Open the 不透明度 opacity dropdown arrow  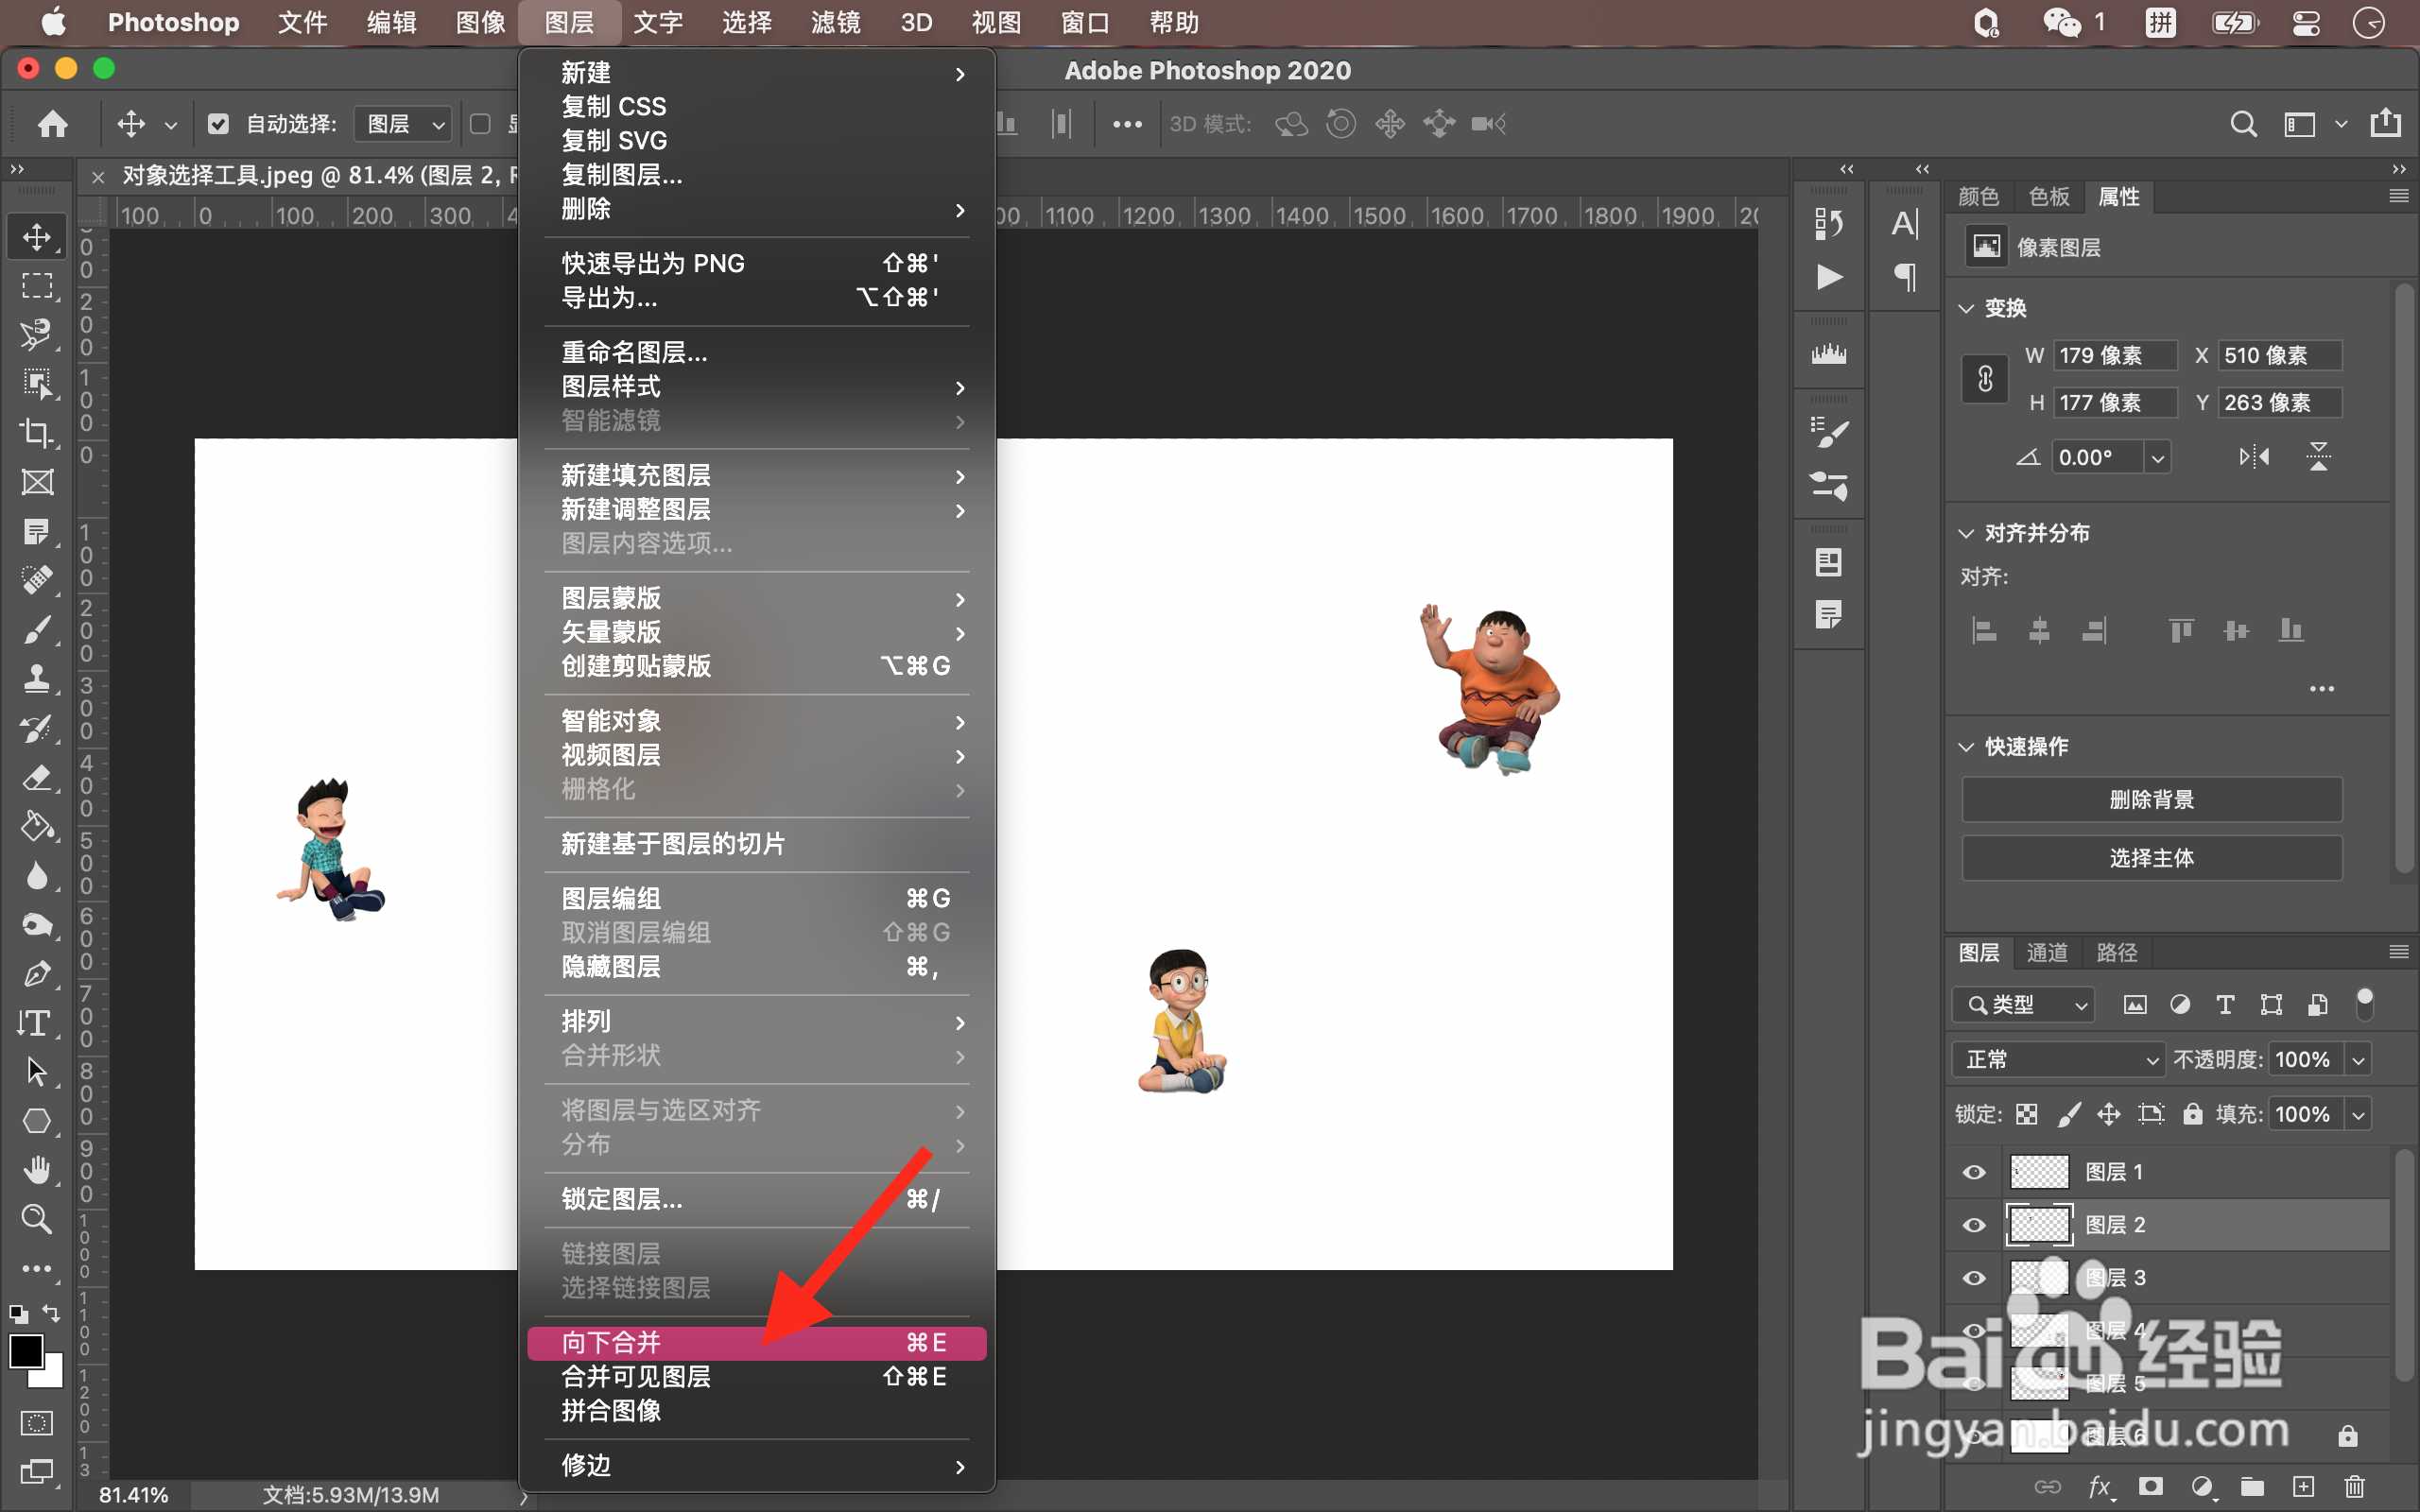(2359, 1059)
